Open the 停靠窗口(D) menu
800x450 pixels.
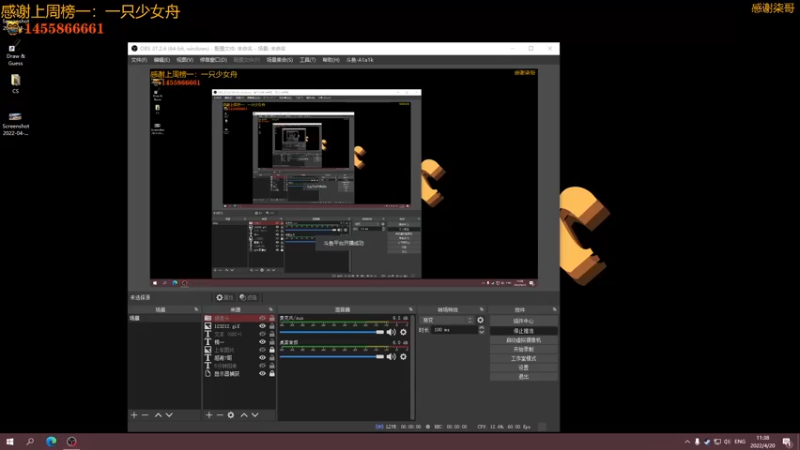tap(213, 60)
